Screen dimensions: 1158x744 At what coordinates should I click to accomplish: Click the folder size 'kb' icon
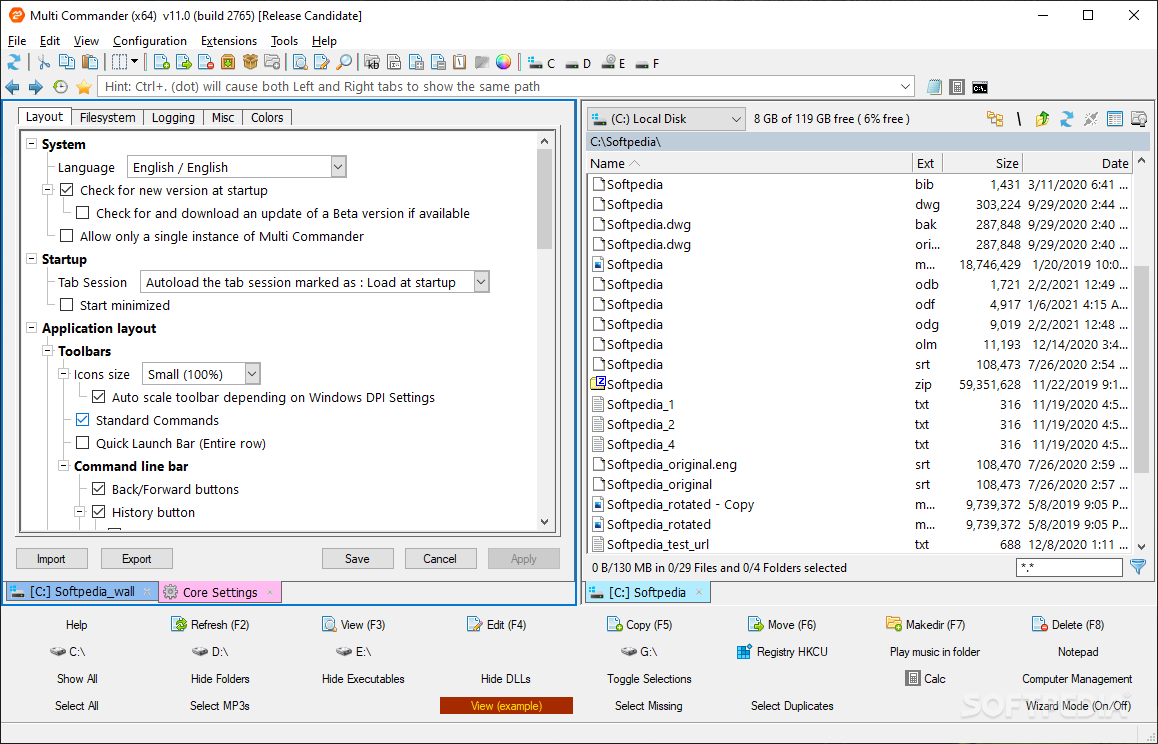coord(371,63)
